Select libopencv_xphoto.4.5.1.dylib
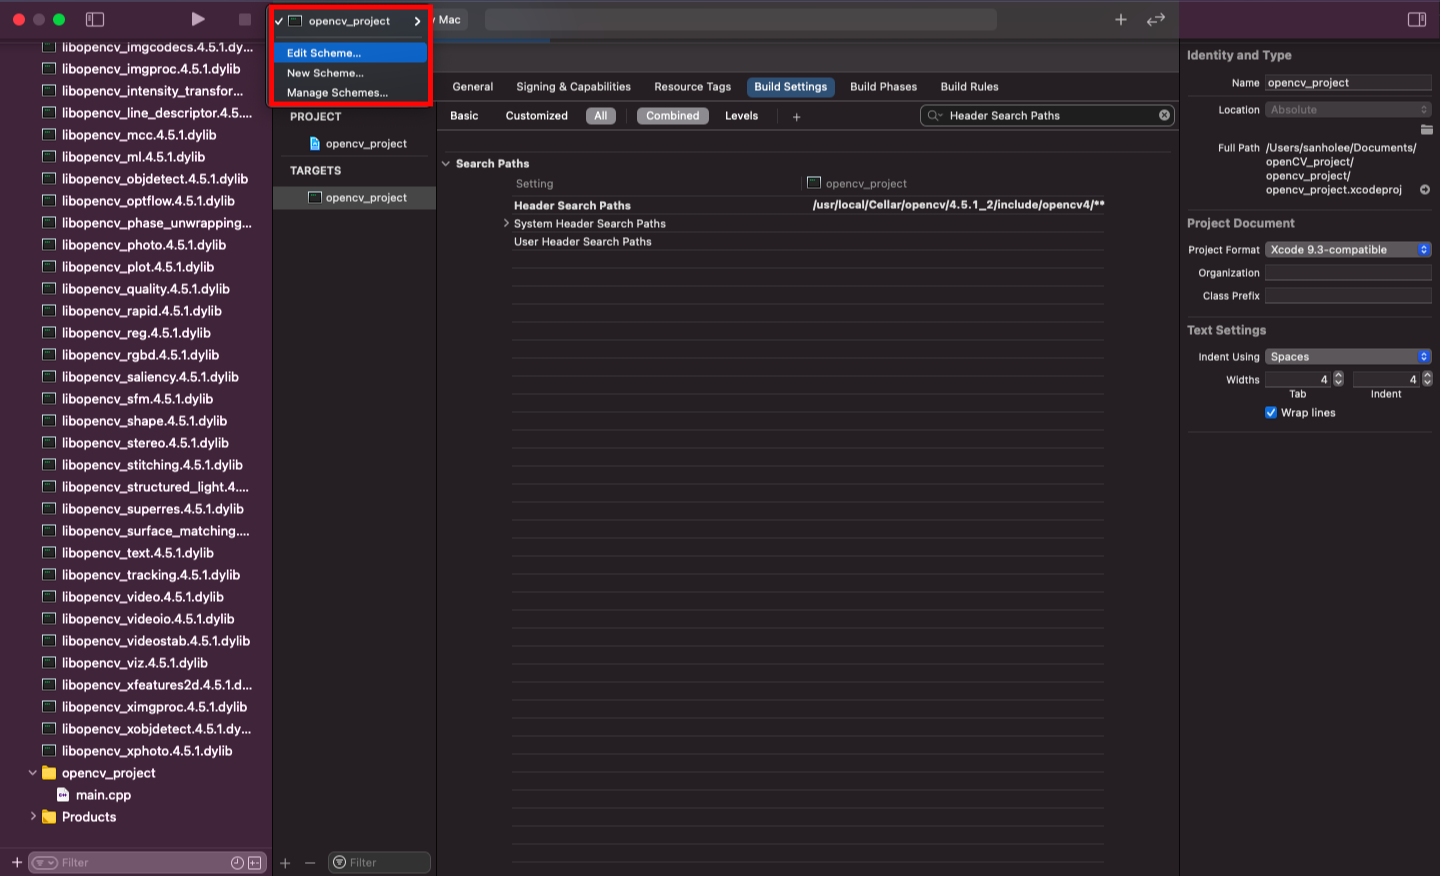The image size is (1440, 876). (x=147, y=751)
